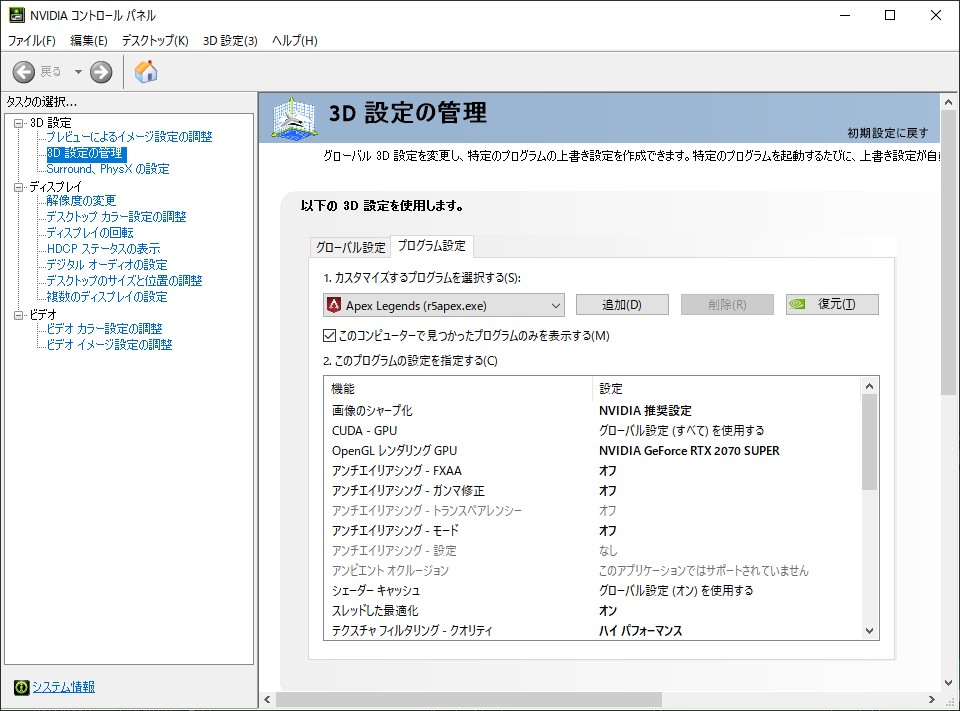Screen dimensions: 960x711
Task: Open デスクトップのサイズと位置の調整
Action: 124,280
